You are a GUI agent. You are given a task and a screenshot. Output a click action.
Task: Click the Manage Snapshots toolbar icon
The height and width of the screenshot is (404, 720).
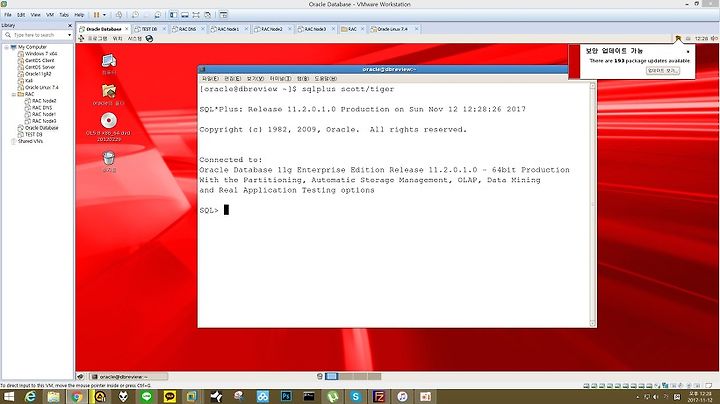pyautogui.click(x=158, y=15)
